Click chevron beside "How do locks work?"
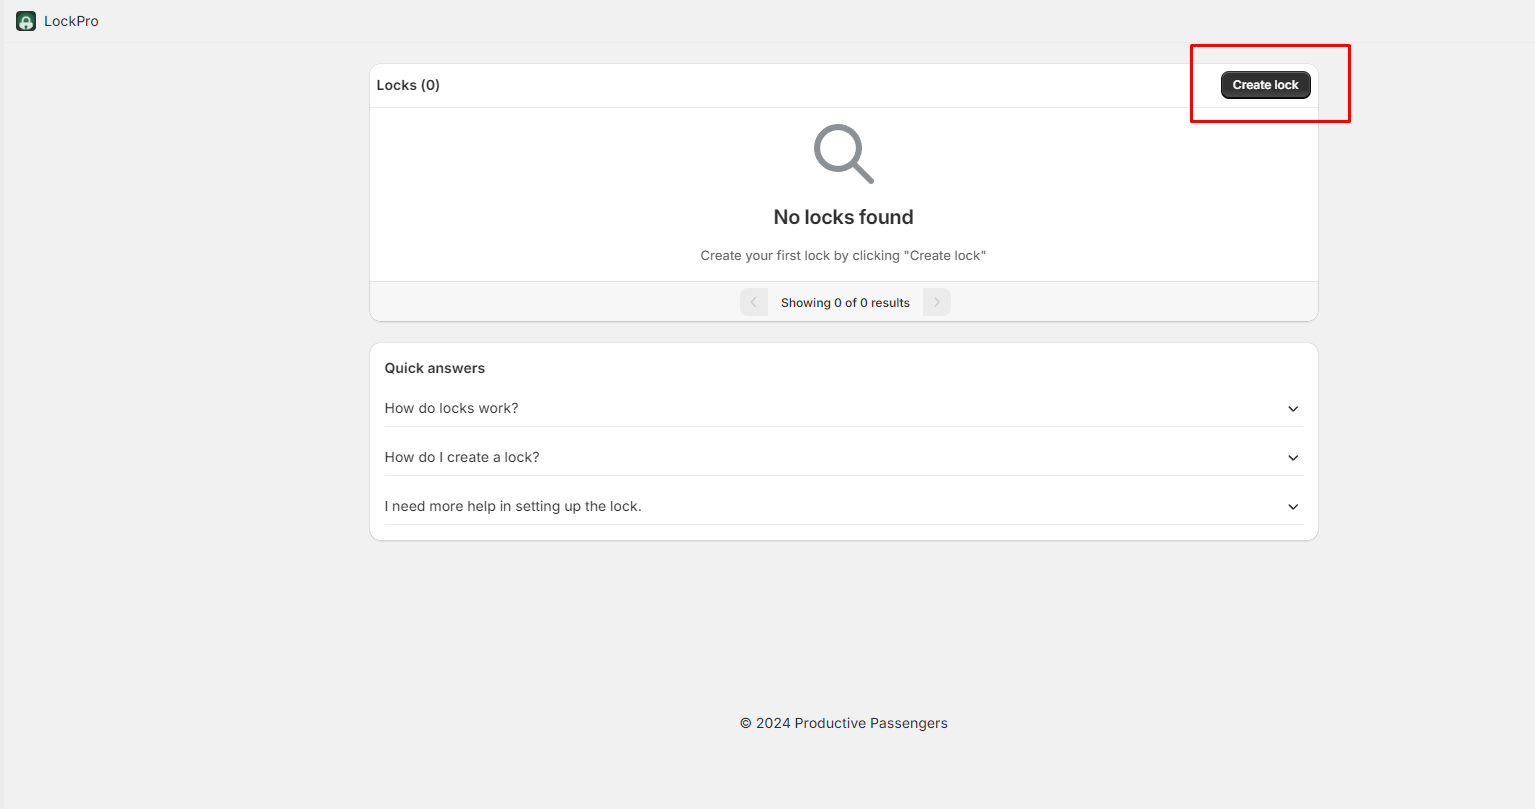 point(1292,409)
